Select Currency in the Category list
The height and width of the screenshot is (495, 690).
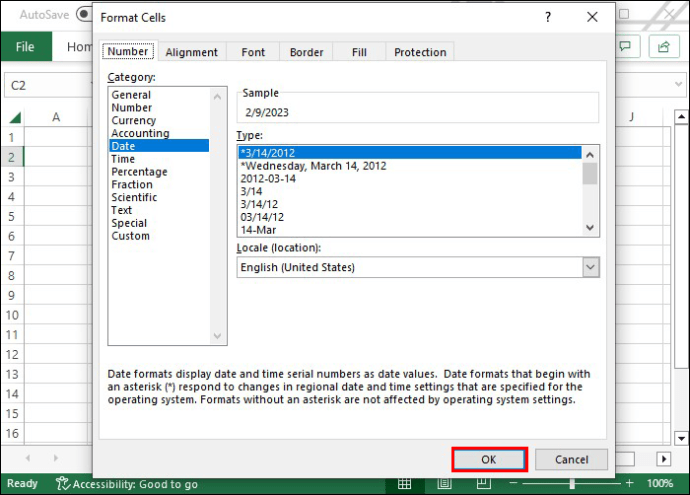(x=132, y=120)
